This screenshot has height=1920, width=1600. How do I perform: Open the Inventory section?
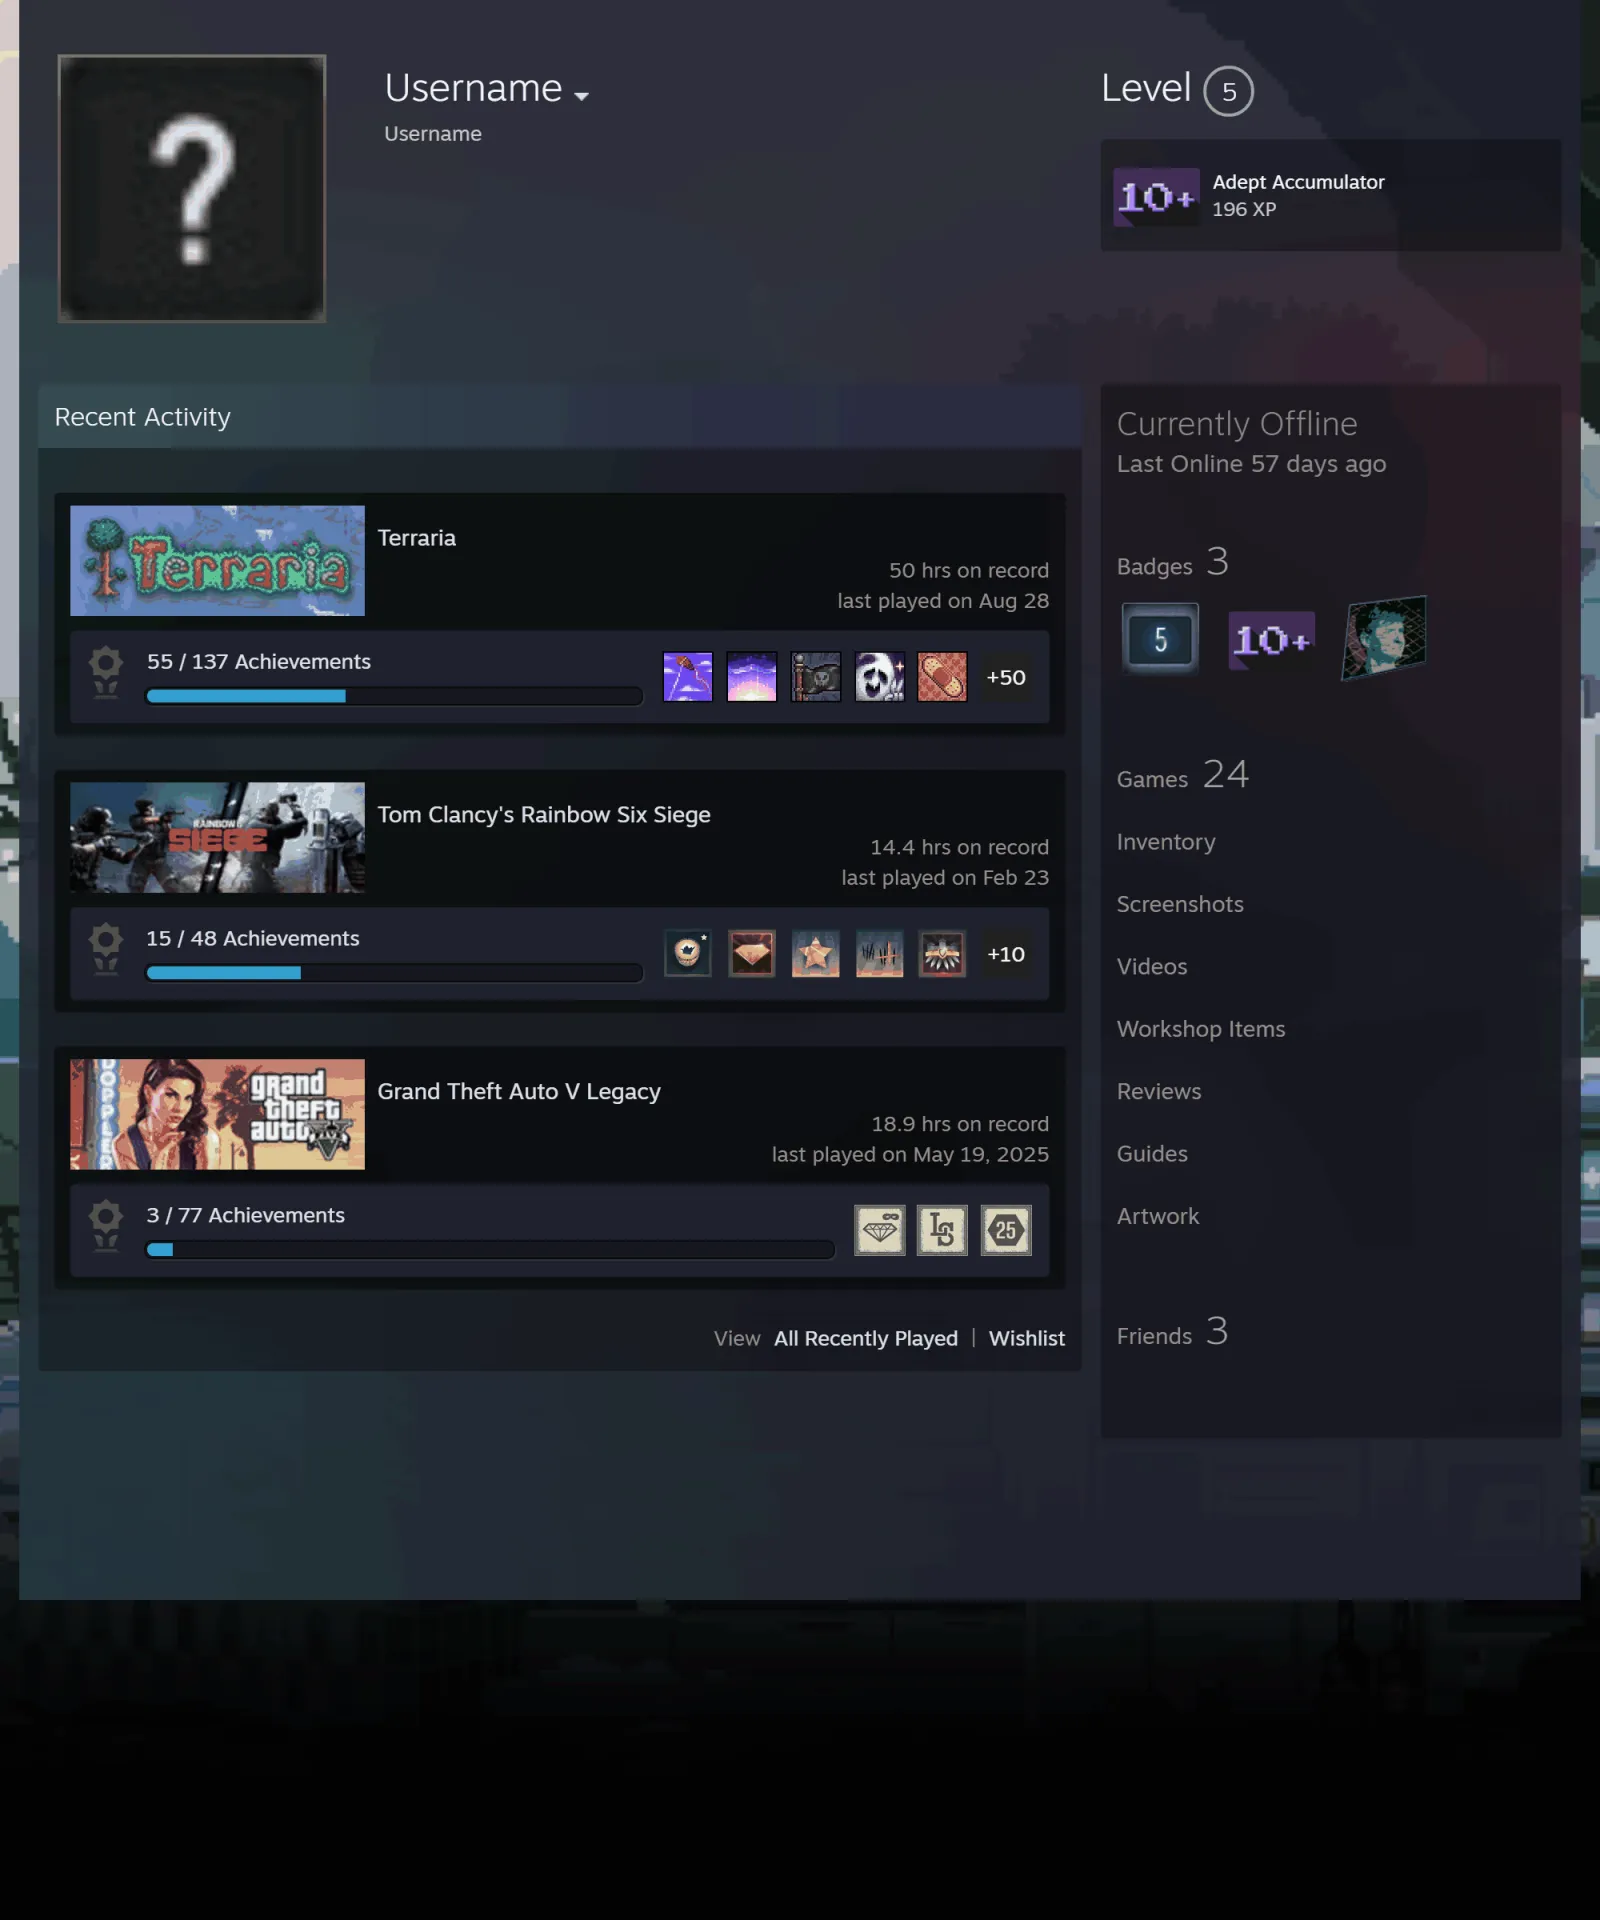click(x=1166, y=842)
